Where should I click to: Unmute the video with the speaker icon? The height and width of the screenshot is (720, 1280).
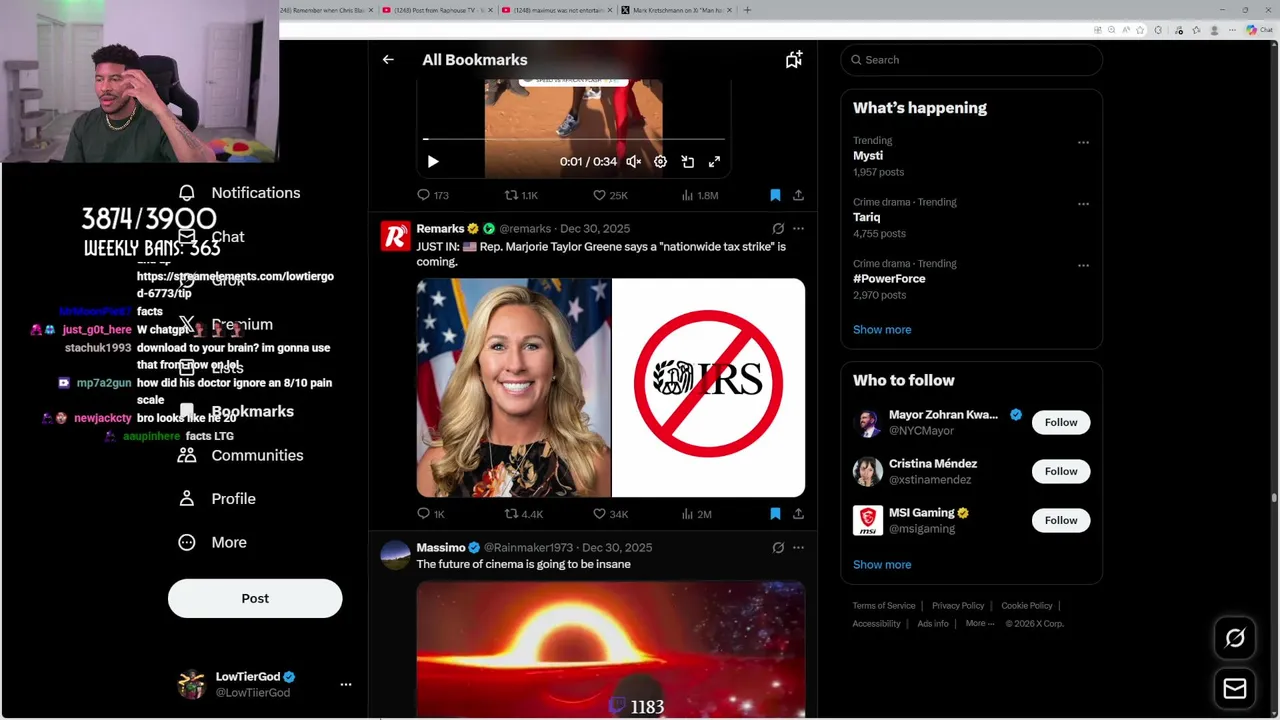[633, 161]
